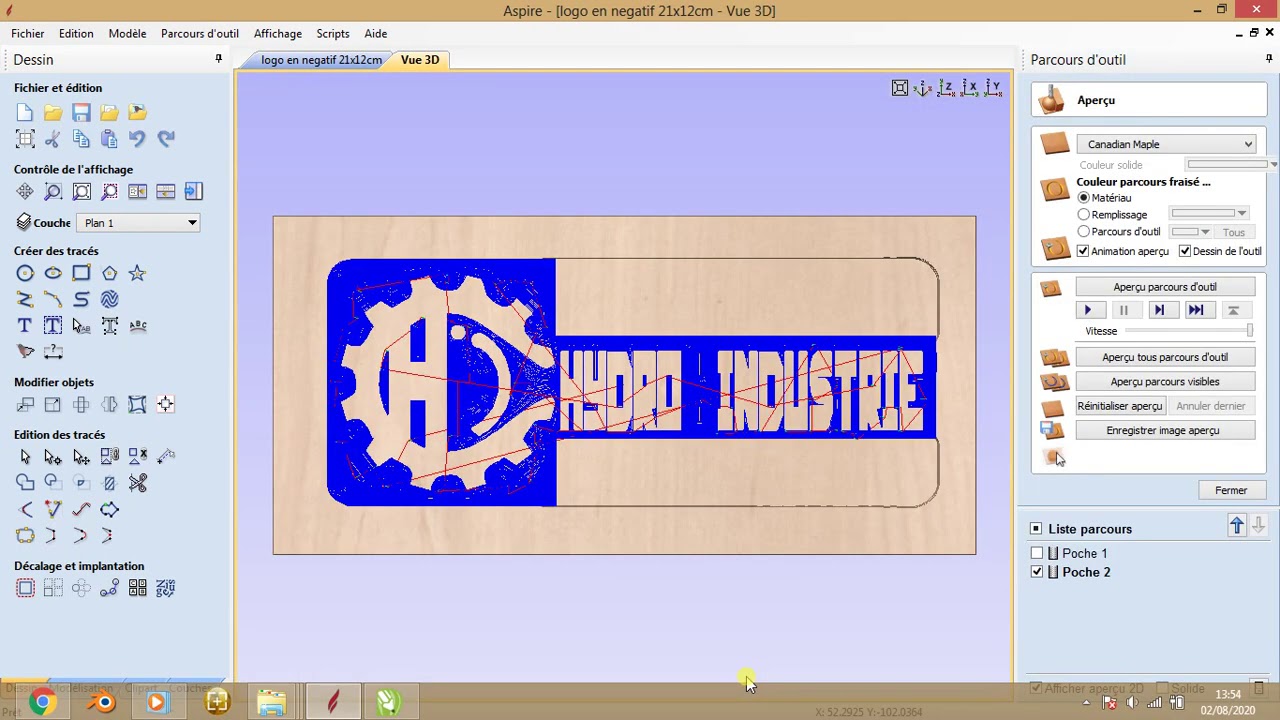Select the star drawing tool
This screenshot has width=1280, height=720.
pyautogui.click(x=137, y=273)
